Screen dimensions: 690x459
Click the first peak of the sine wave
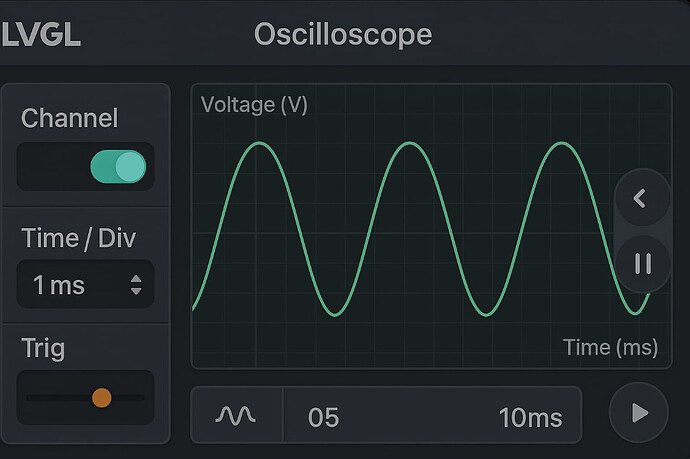(260, 144)
